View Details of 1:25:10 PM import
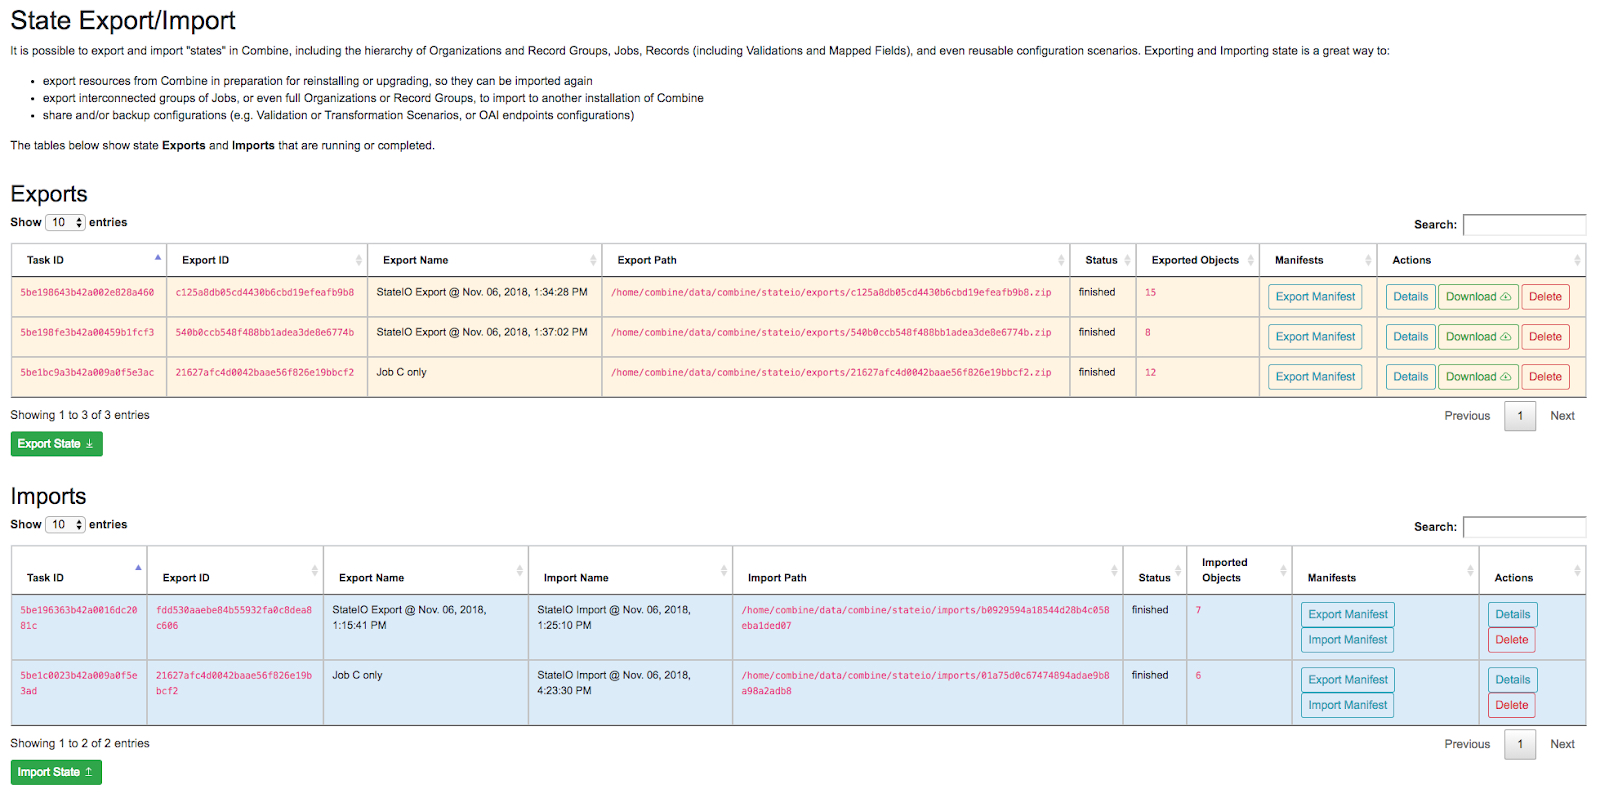Screen dimensions: 1600x798 point(1512,614)
